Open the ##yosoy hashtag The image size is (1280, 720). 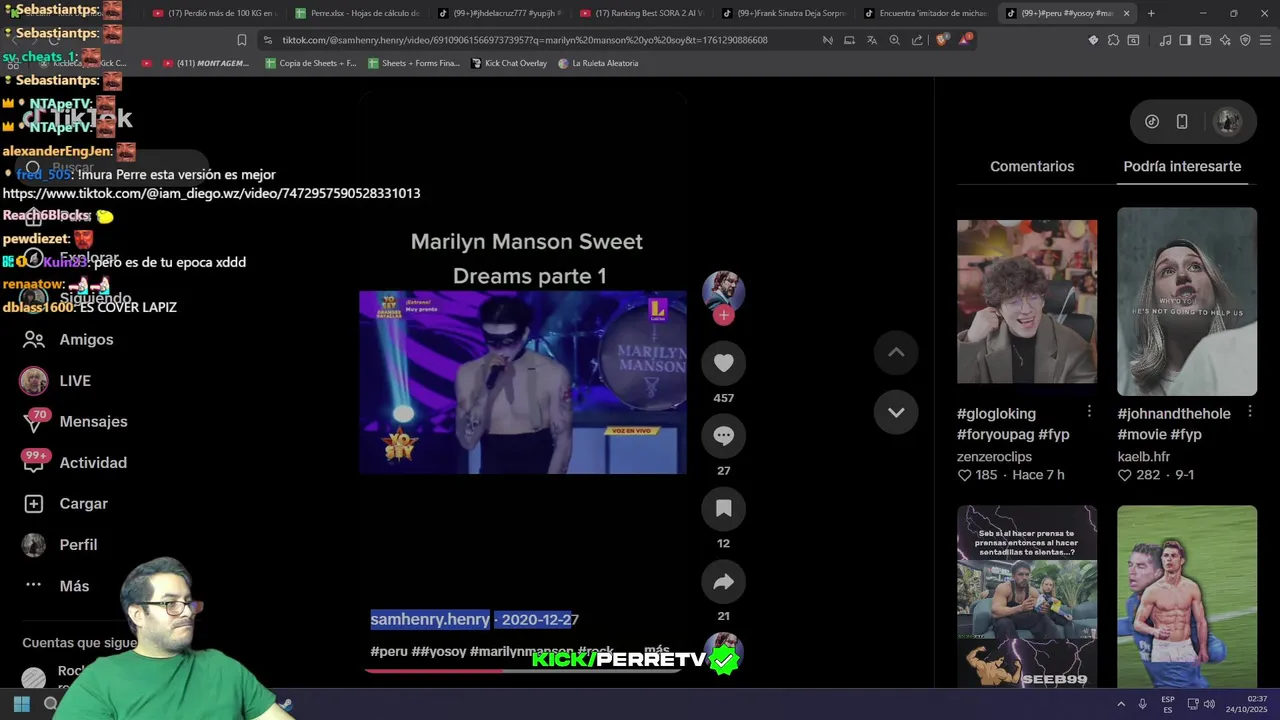tap(439, 651)
